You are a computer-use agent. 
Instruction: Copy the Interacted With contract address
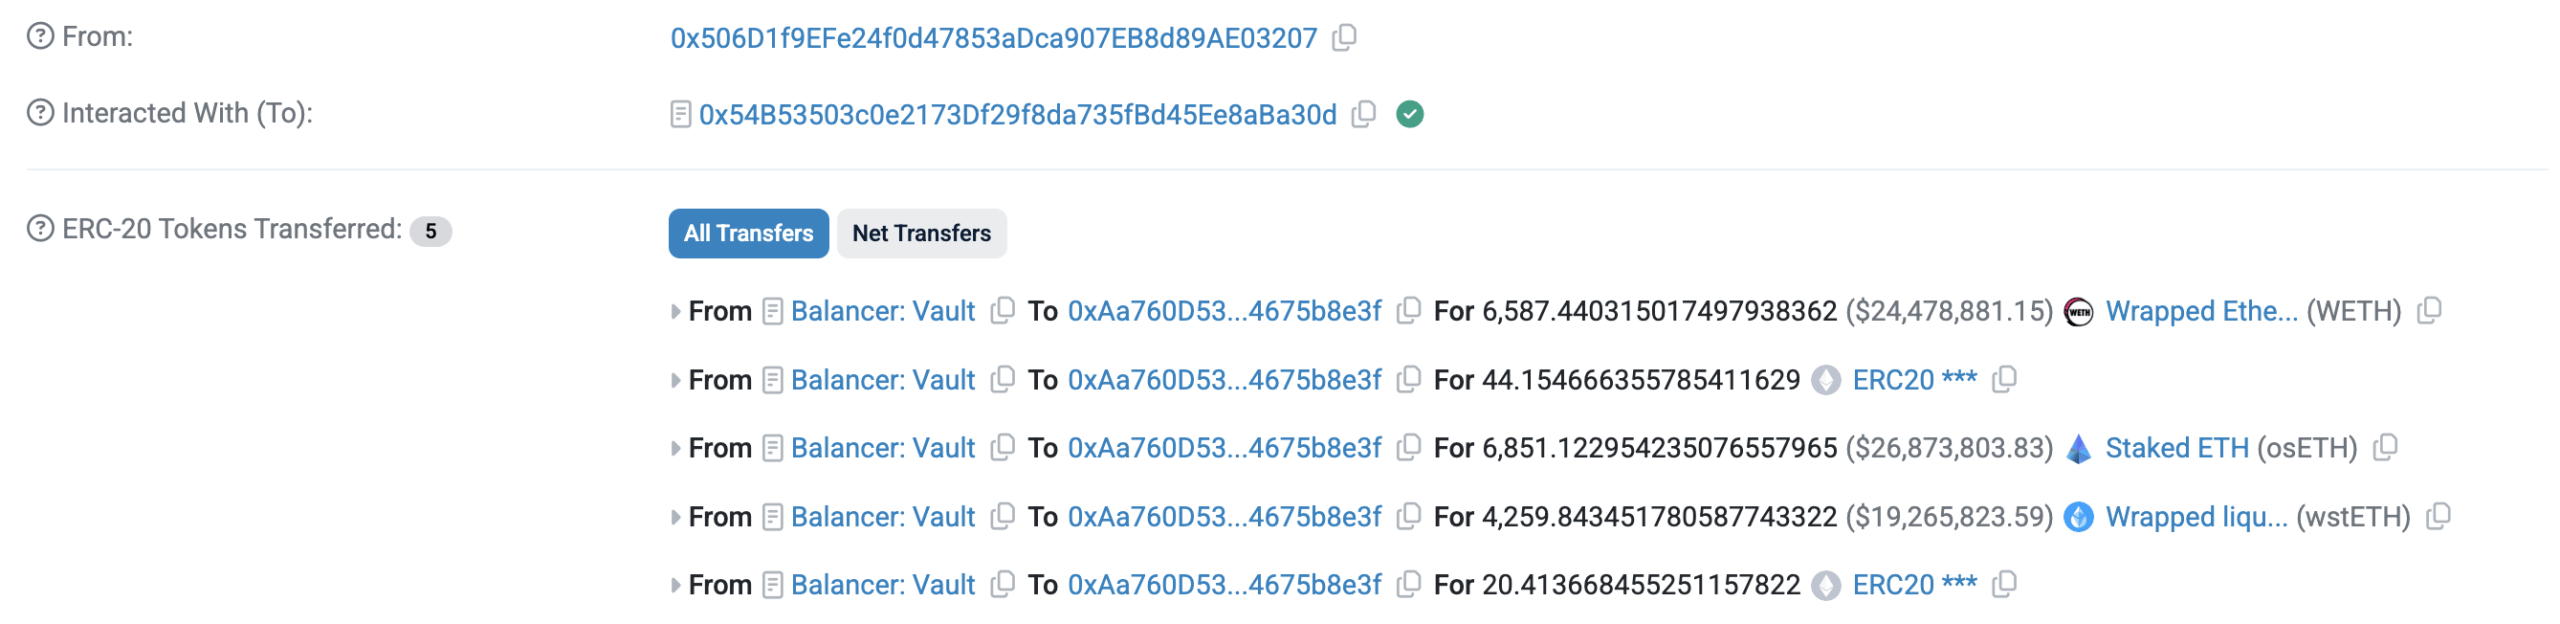click(x=1363, y=114)
